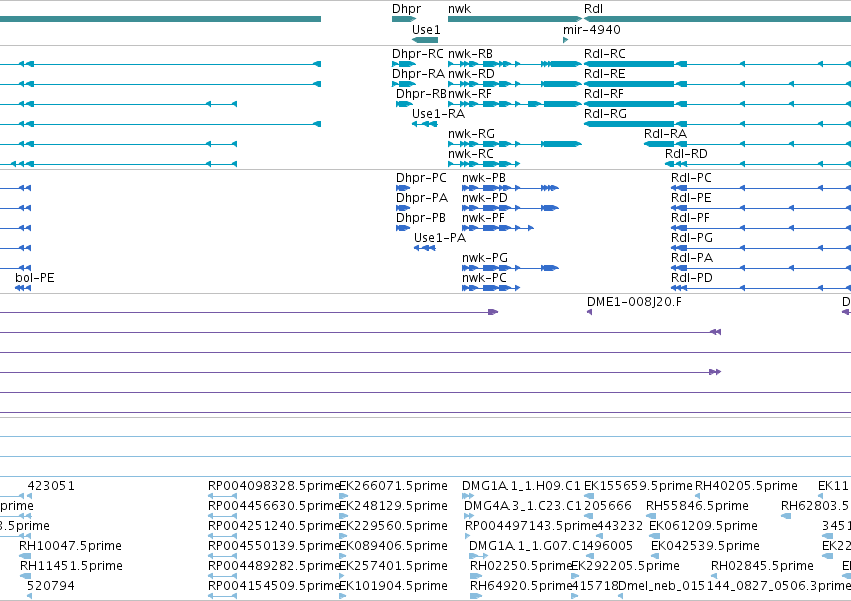
Task: Select transcript Rdl-RC
Action: tap(605, 54)
